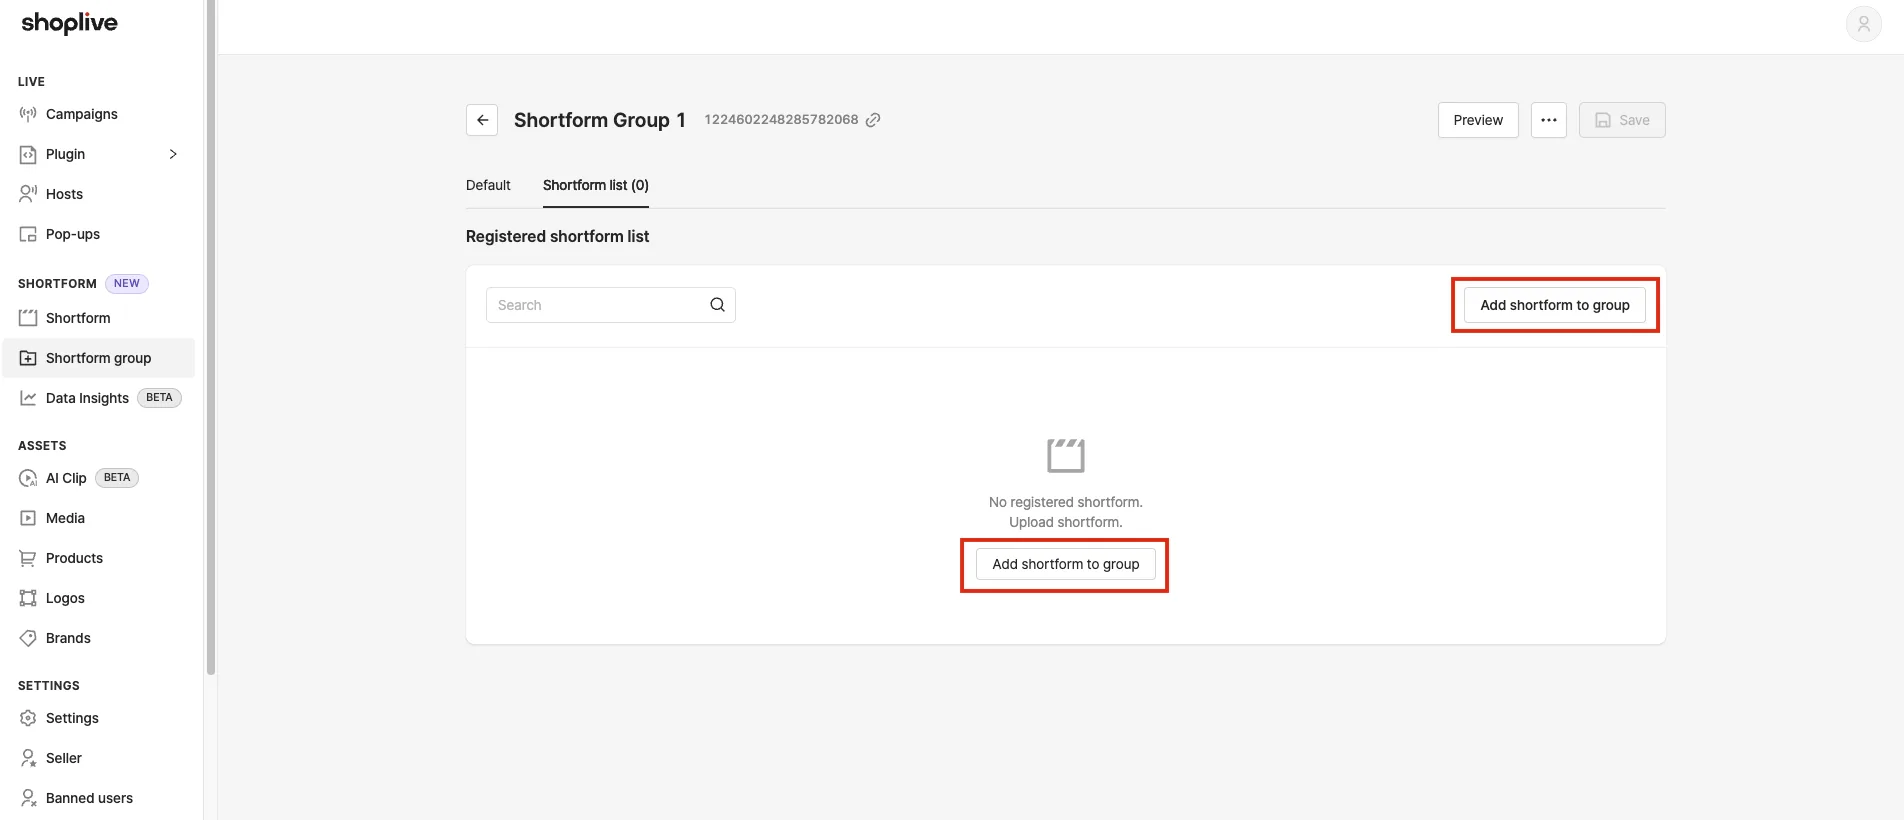Select the Shortform list (0) tab
The width and height of the screenshot is (1904, 820).
(596, 185)
